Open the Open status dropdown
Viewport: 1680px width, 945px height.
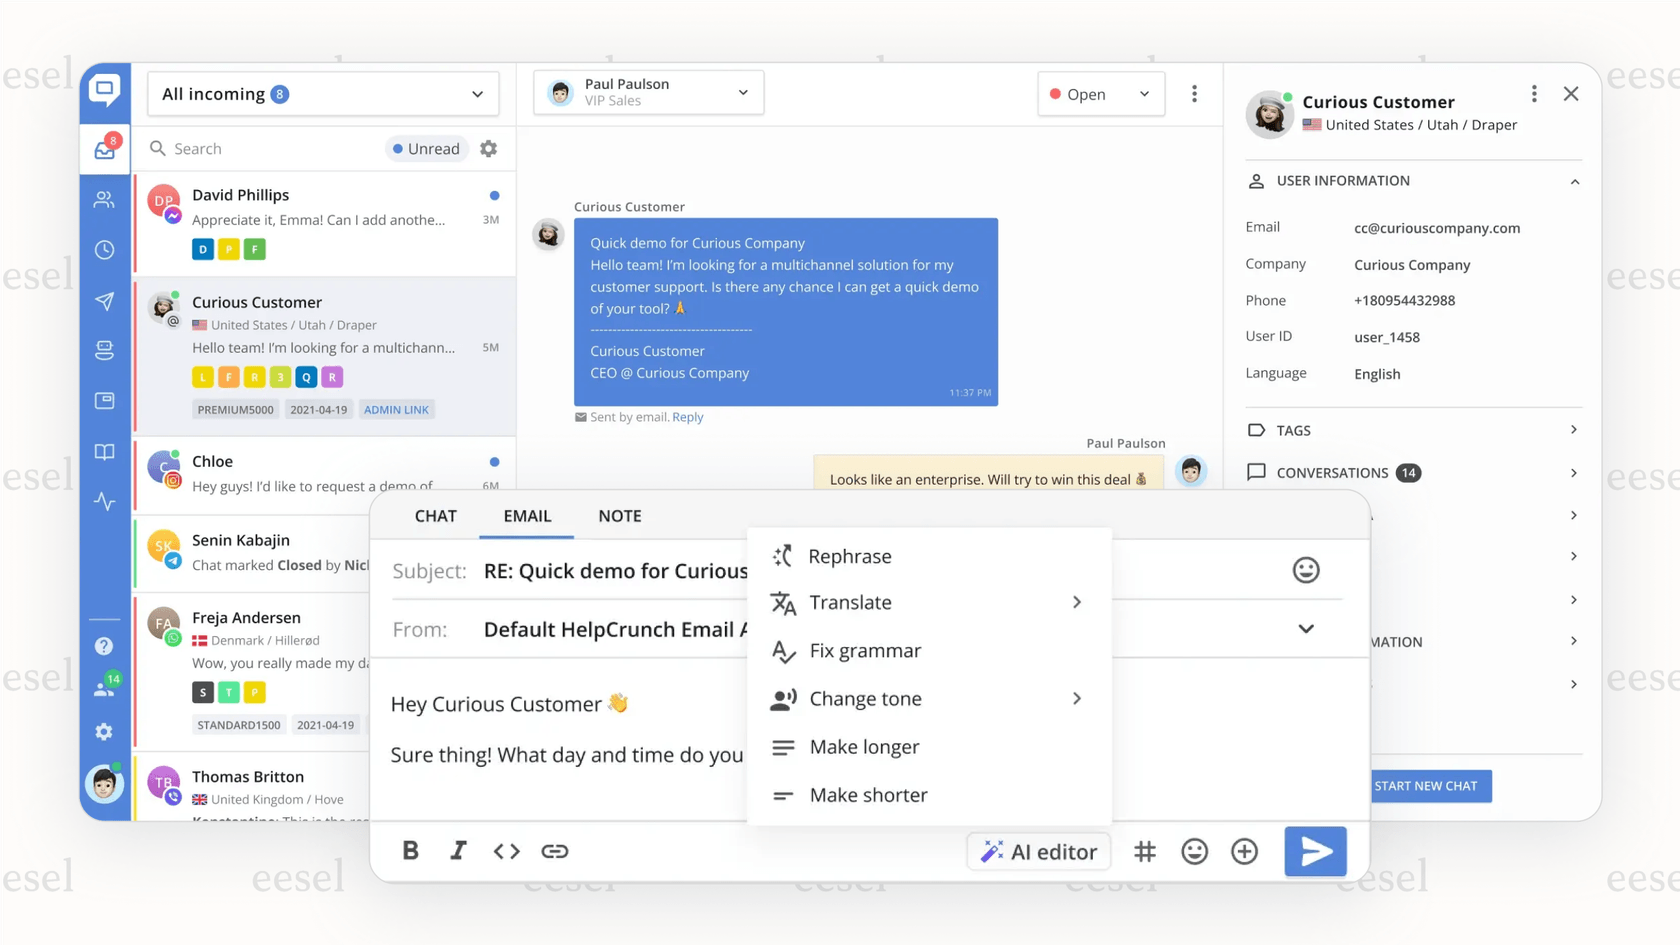pos(1100,93)
